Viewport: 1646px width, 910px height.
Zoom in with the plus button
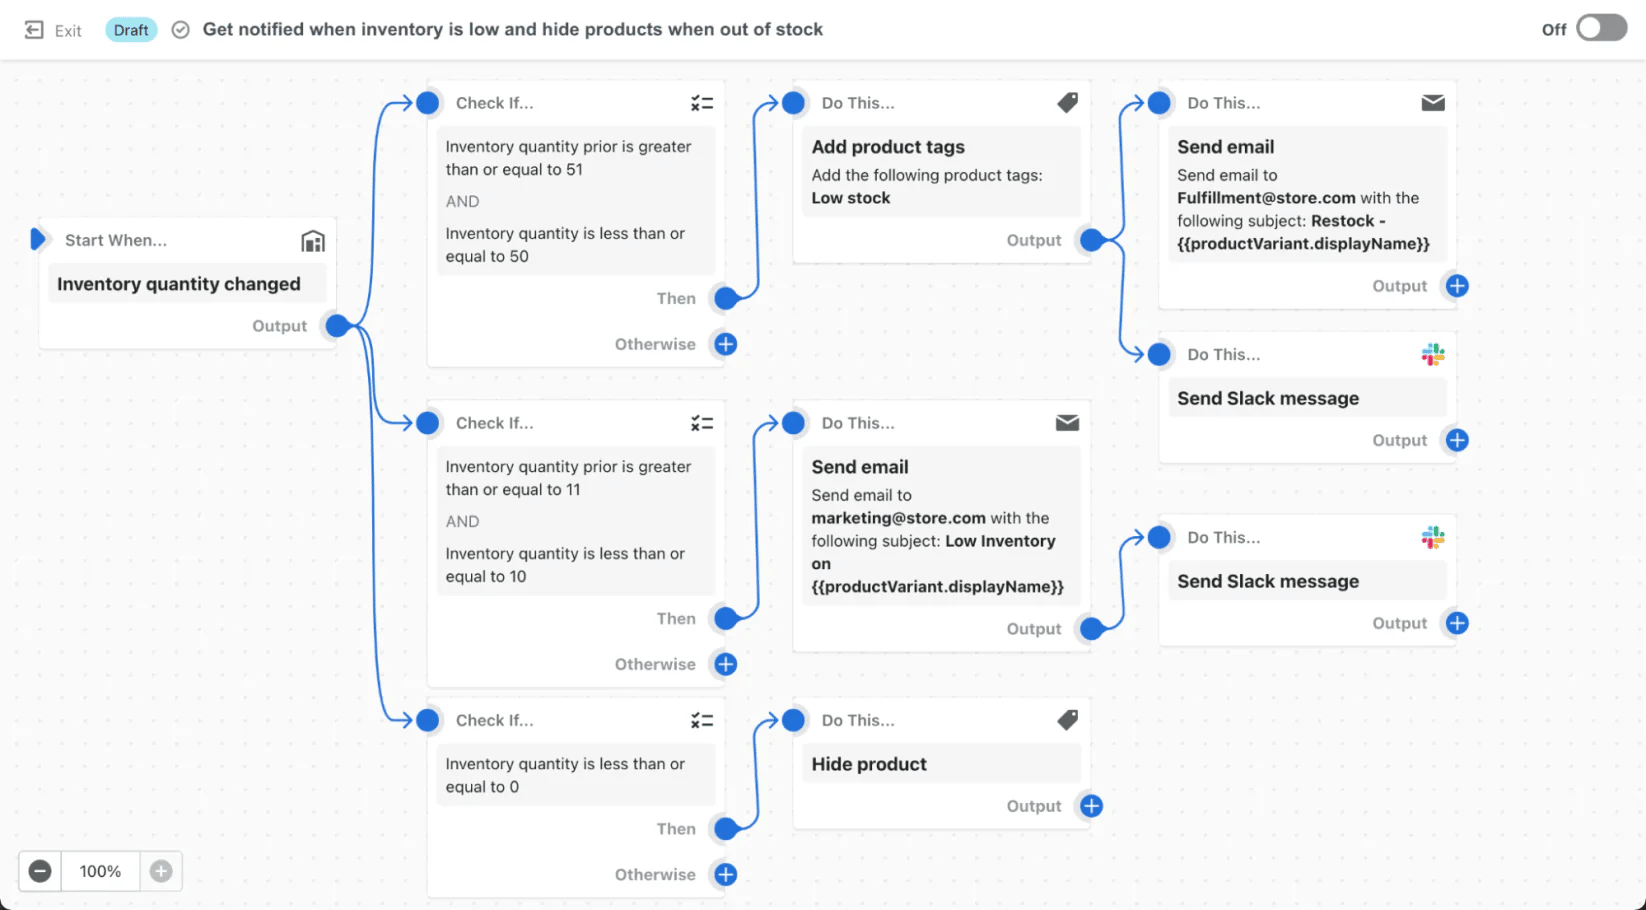pyautogui.click(x=160, y=871)
